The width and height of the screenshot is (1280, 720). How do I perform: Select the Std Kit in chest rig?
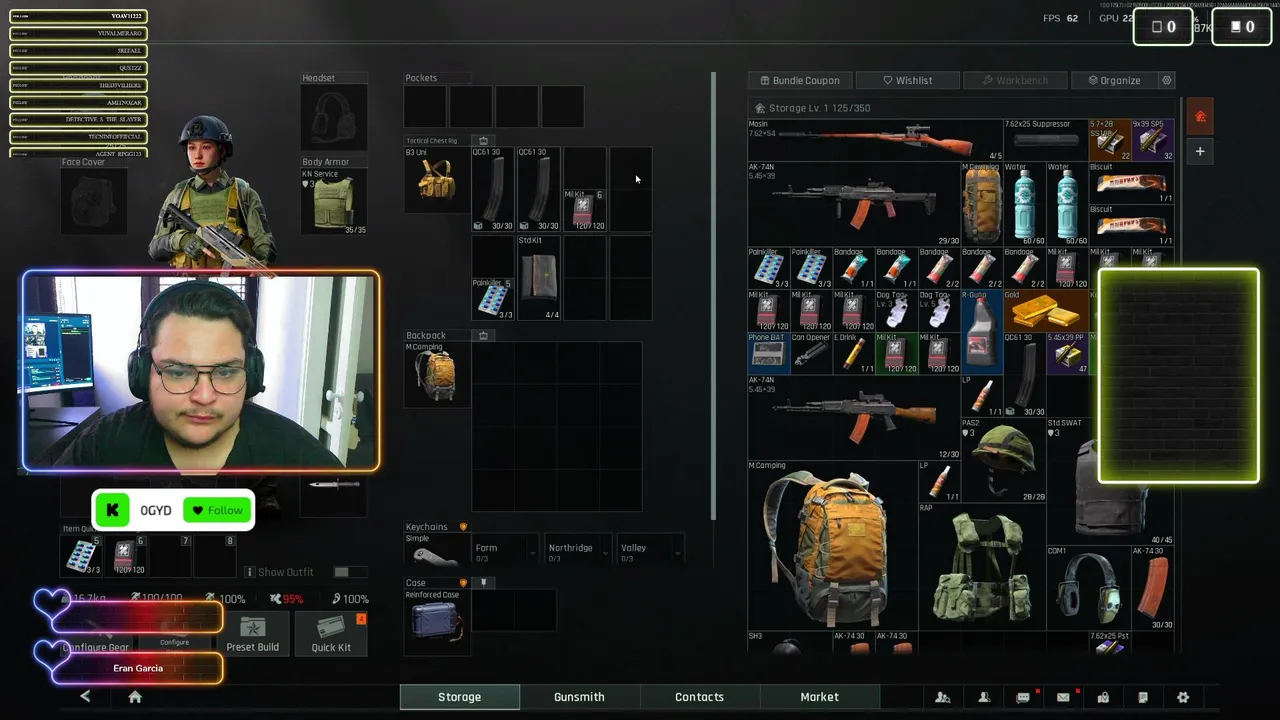pyautogui.click(x=539, y=278)
